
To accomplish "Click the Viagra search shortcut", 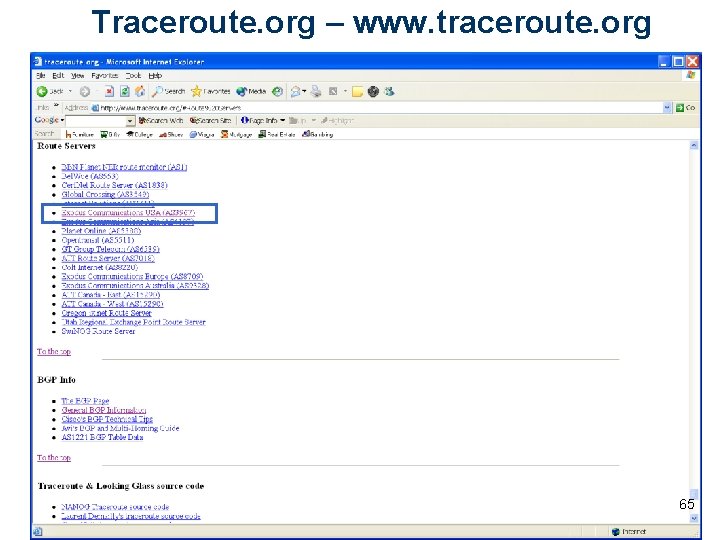I will (202, 134).
